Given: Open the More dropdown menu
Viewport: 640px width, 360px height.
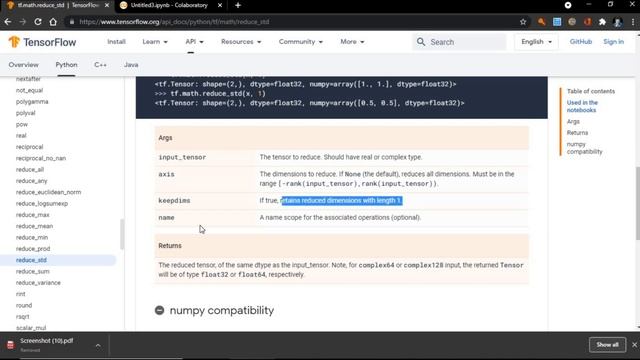Looking at the screenshot, I should click(x=352, y=42).
